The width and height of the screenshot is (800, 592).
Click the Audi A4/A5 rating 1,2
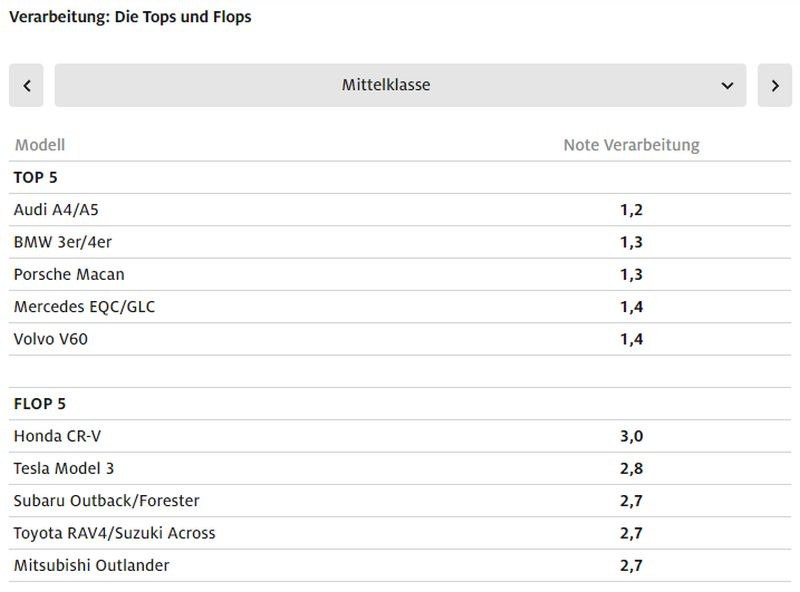[x=631, y=210]
